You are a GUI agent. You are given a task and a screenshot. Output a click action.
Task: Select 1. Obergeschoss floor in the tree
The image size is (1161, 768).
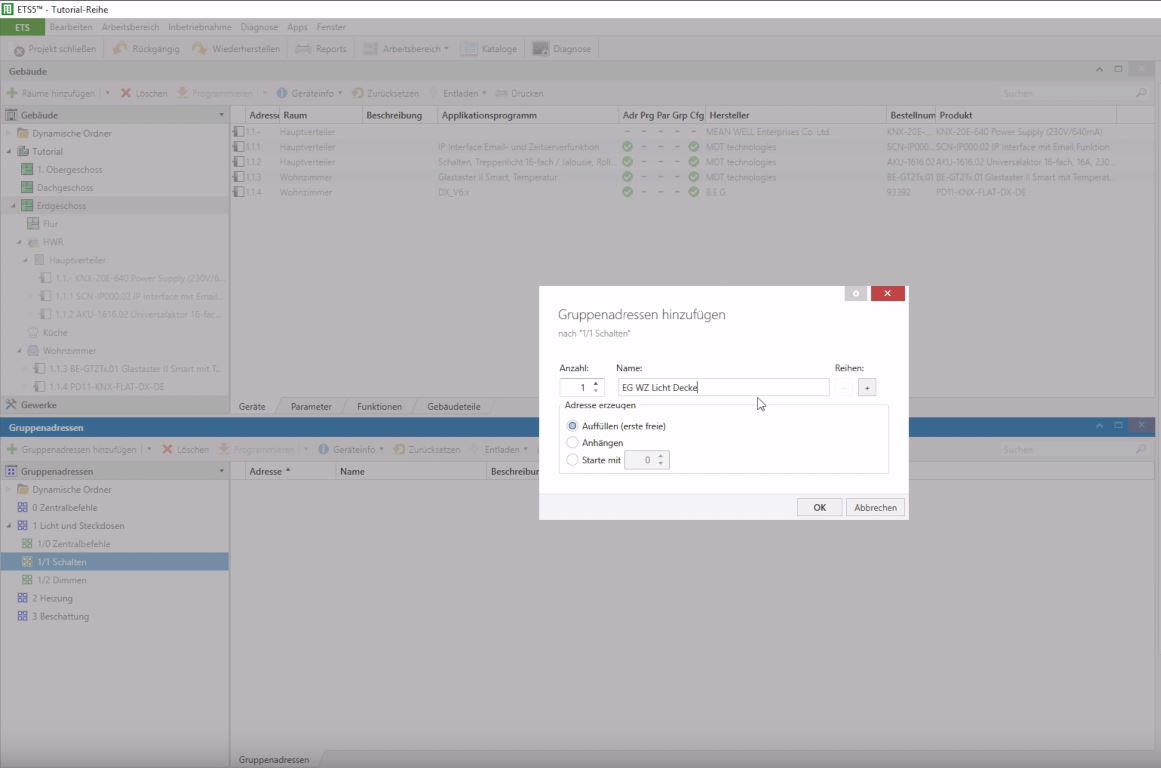69,170
